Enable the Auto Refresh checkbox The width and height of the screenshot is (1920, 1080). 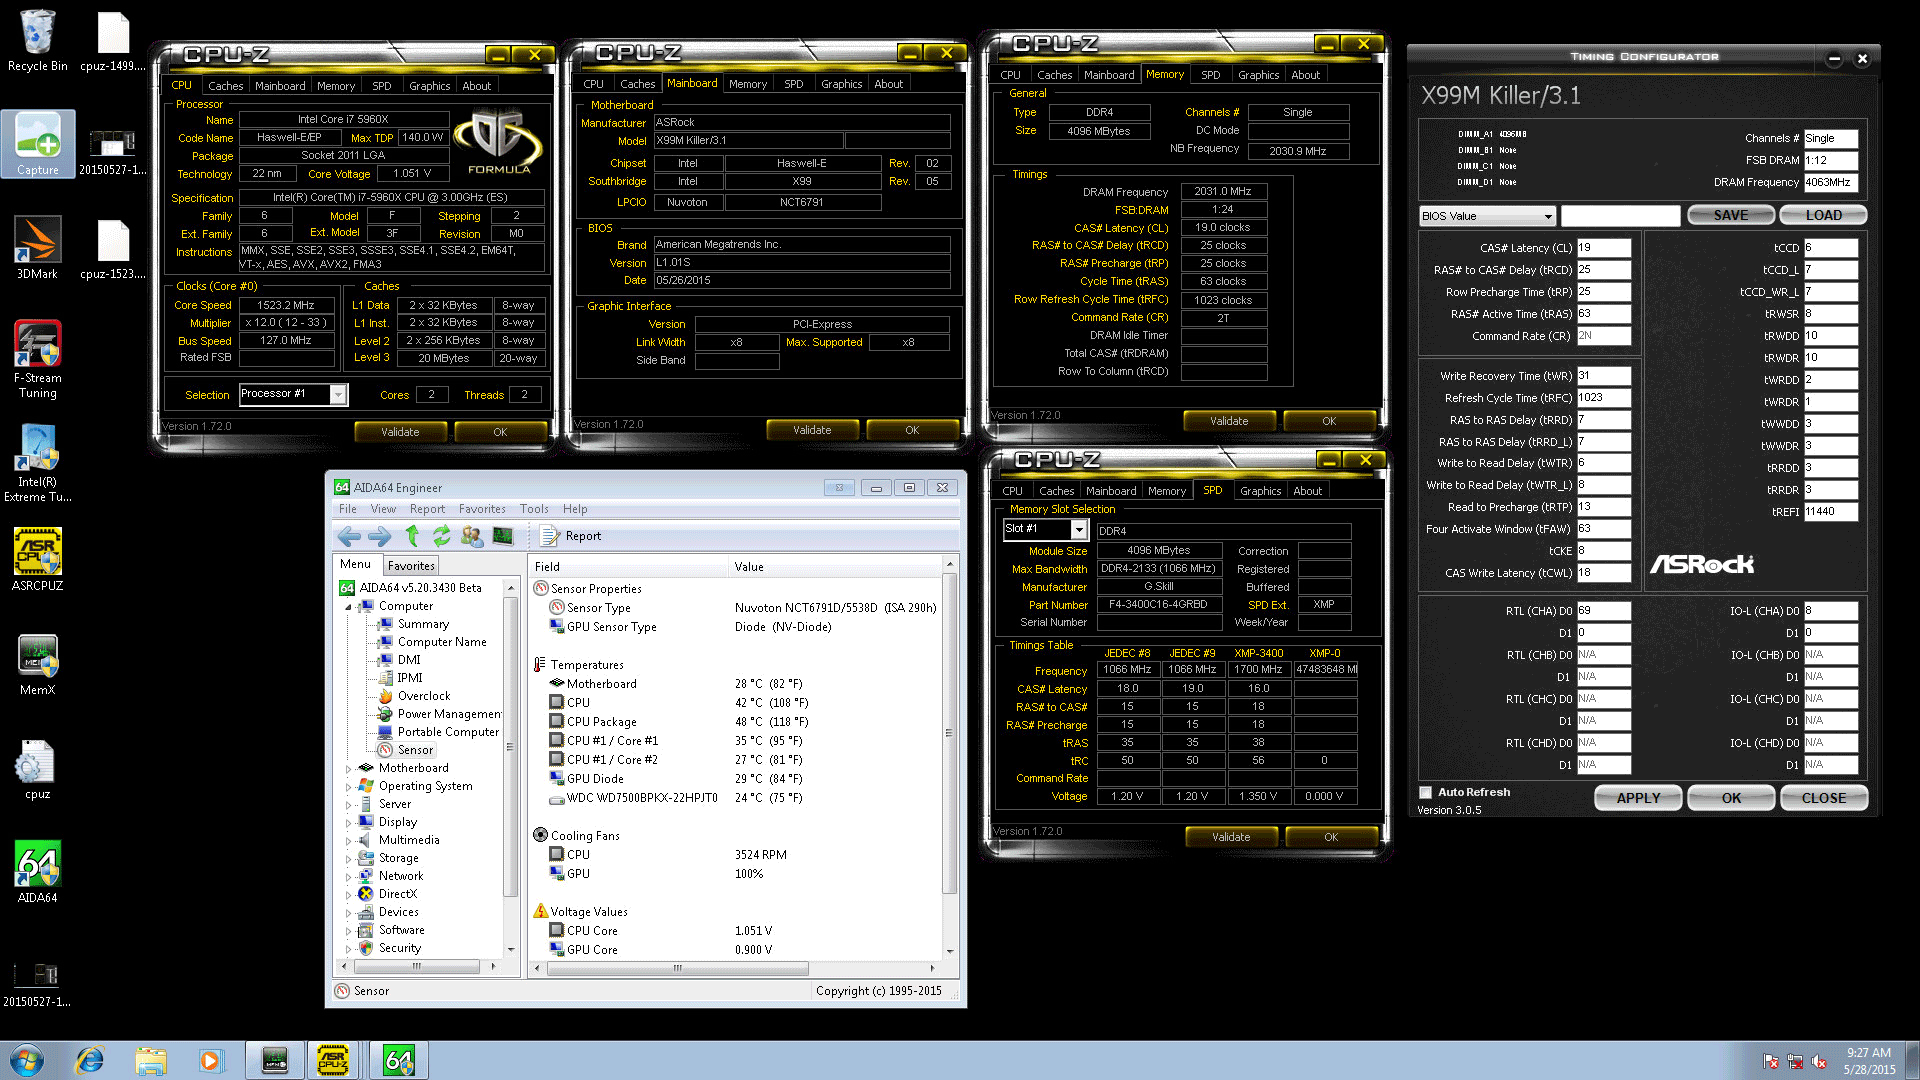(1426, 792)
